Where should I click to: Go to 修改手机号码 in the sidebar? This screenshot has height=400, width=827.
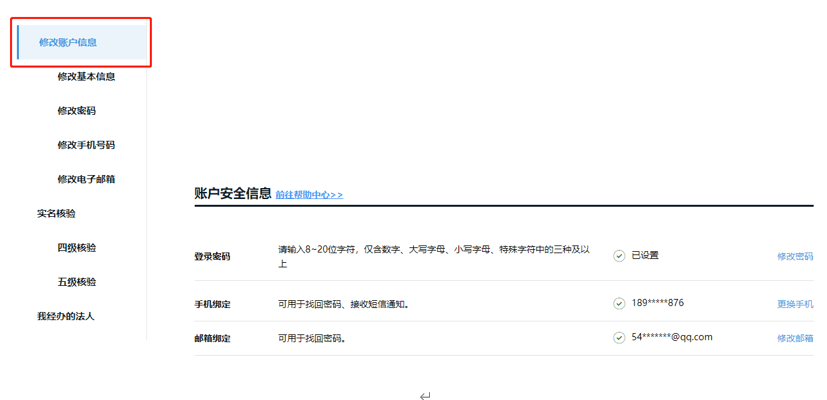coord(86,145)
